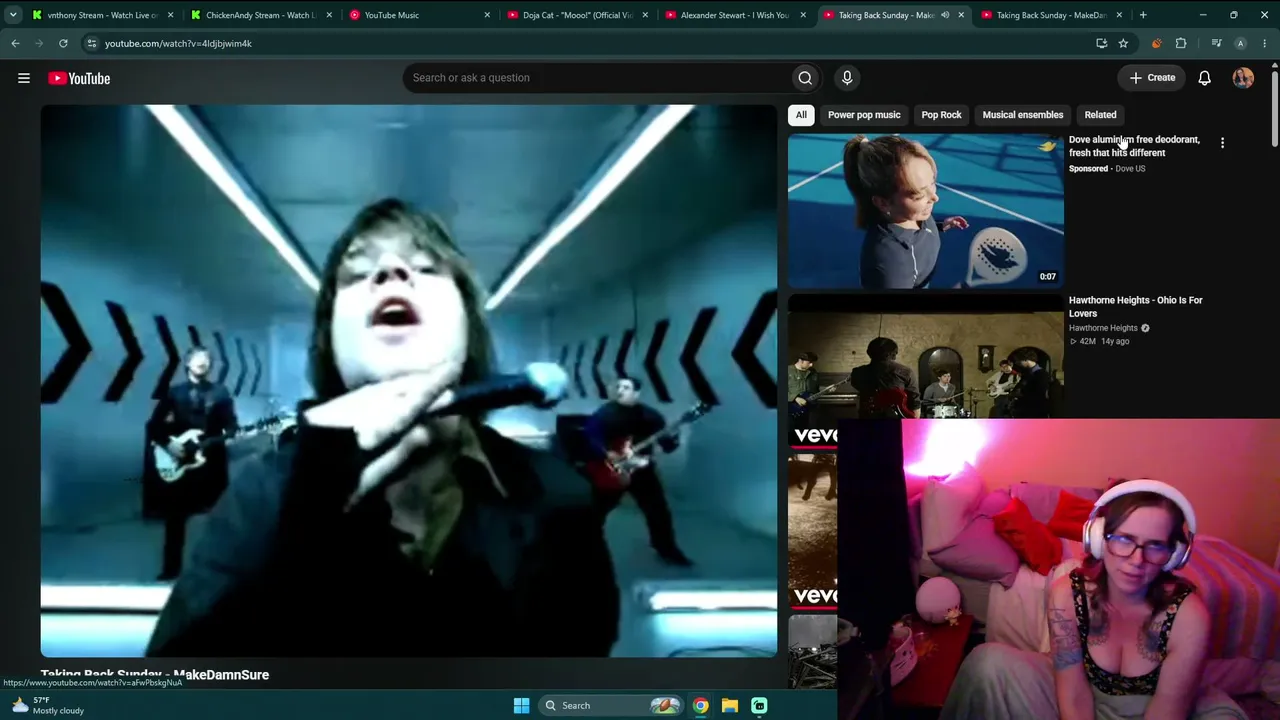Viewport: 1280px width, 720px height.
Task: Open the green streaming app on the taskbar
Action: click(x=759, y=705)
